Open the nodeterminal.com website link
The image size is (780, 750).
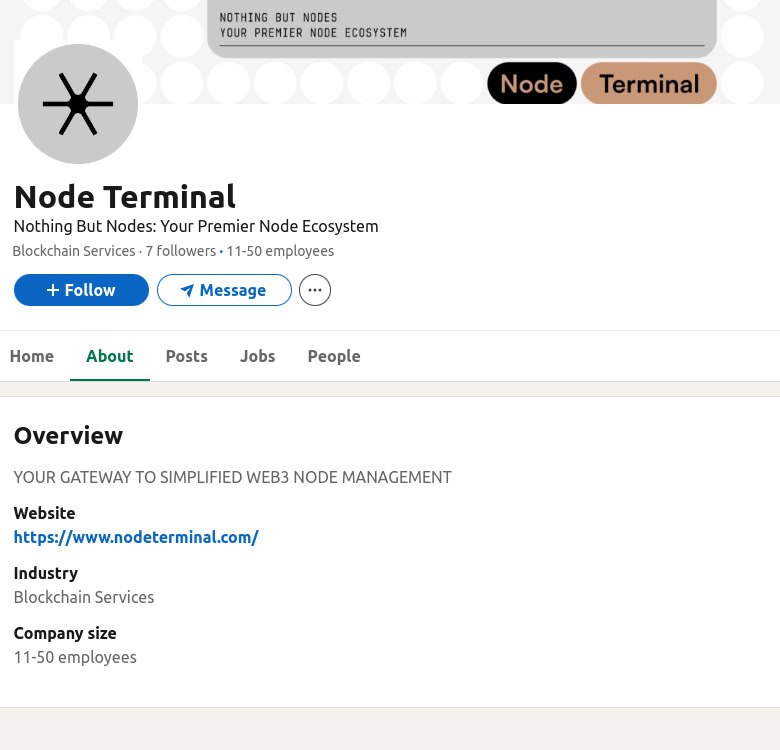[x=136, y=537]
